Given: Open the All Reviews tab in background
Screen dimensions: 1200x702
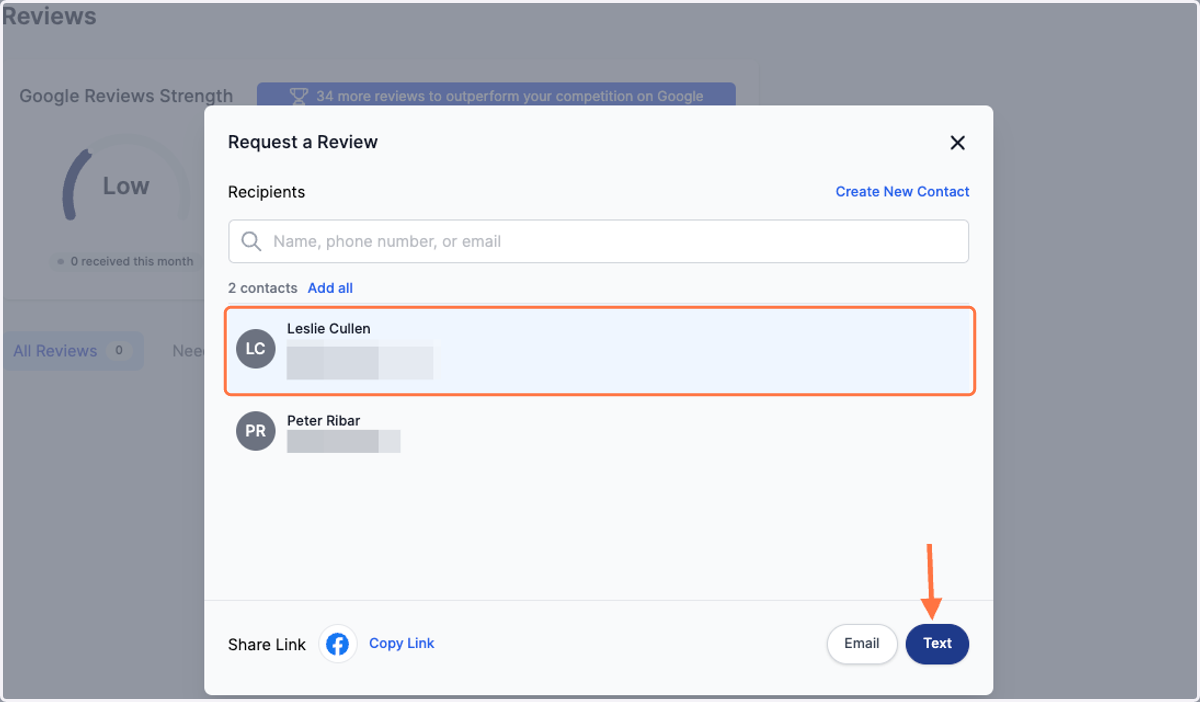Looking at the screenshot, I should pyautogui.click(x=73, y=351).
